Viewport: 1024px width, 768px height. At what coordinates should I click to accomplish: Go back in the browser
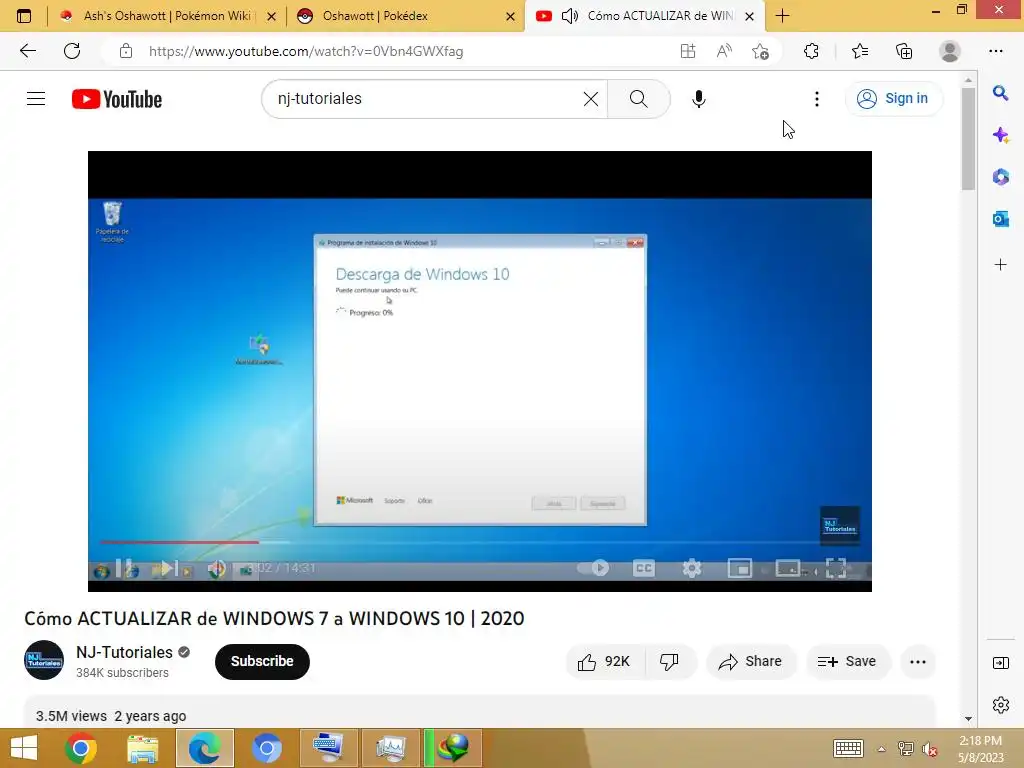pyautogui.click(x=27, y=51)
